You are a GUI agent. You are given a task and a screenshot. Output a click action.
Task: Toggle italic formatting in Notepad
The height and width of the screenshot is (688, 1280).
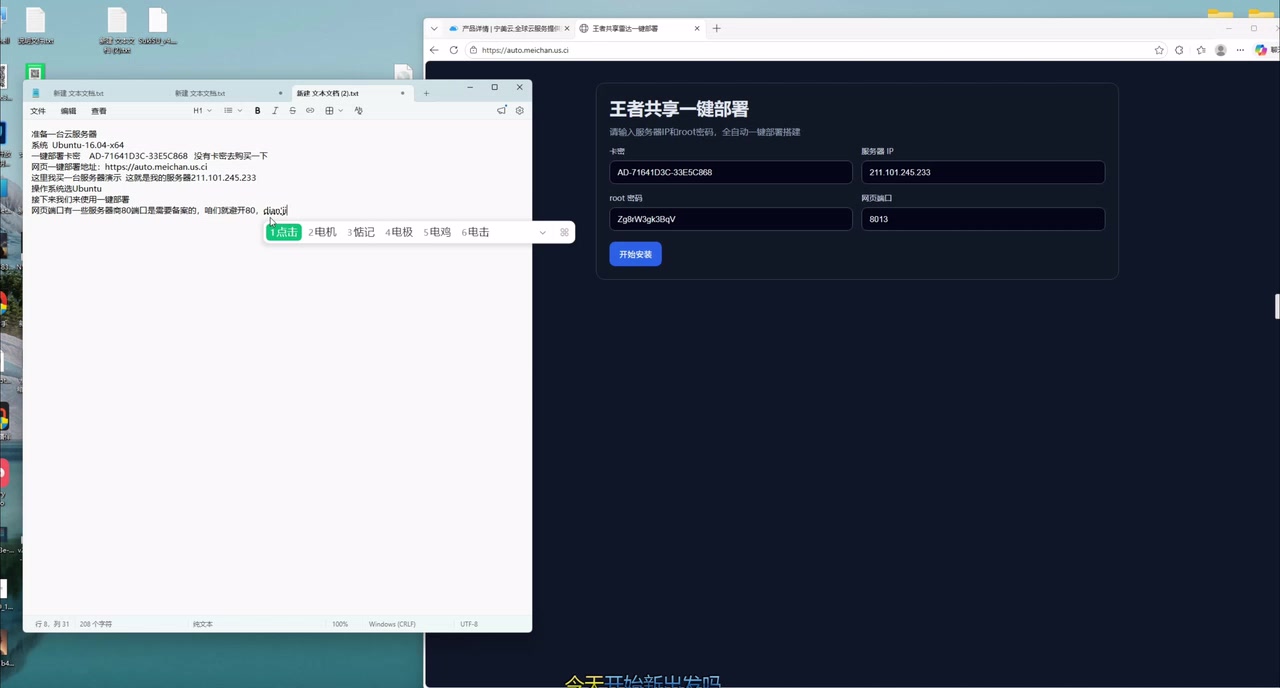tap(275, 111)
